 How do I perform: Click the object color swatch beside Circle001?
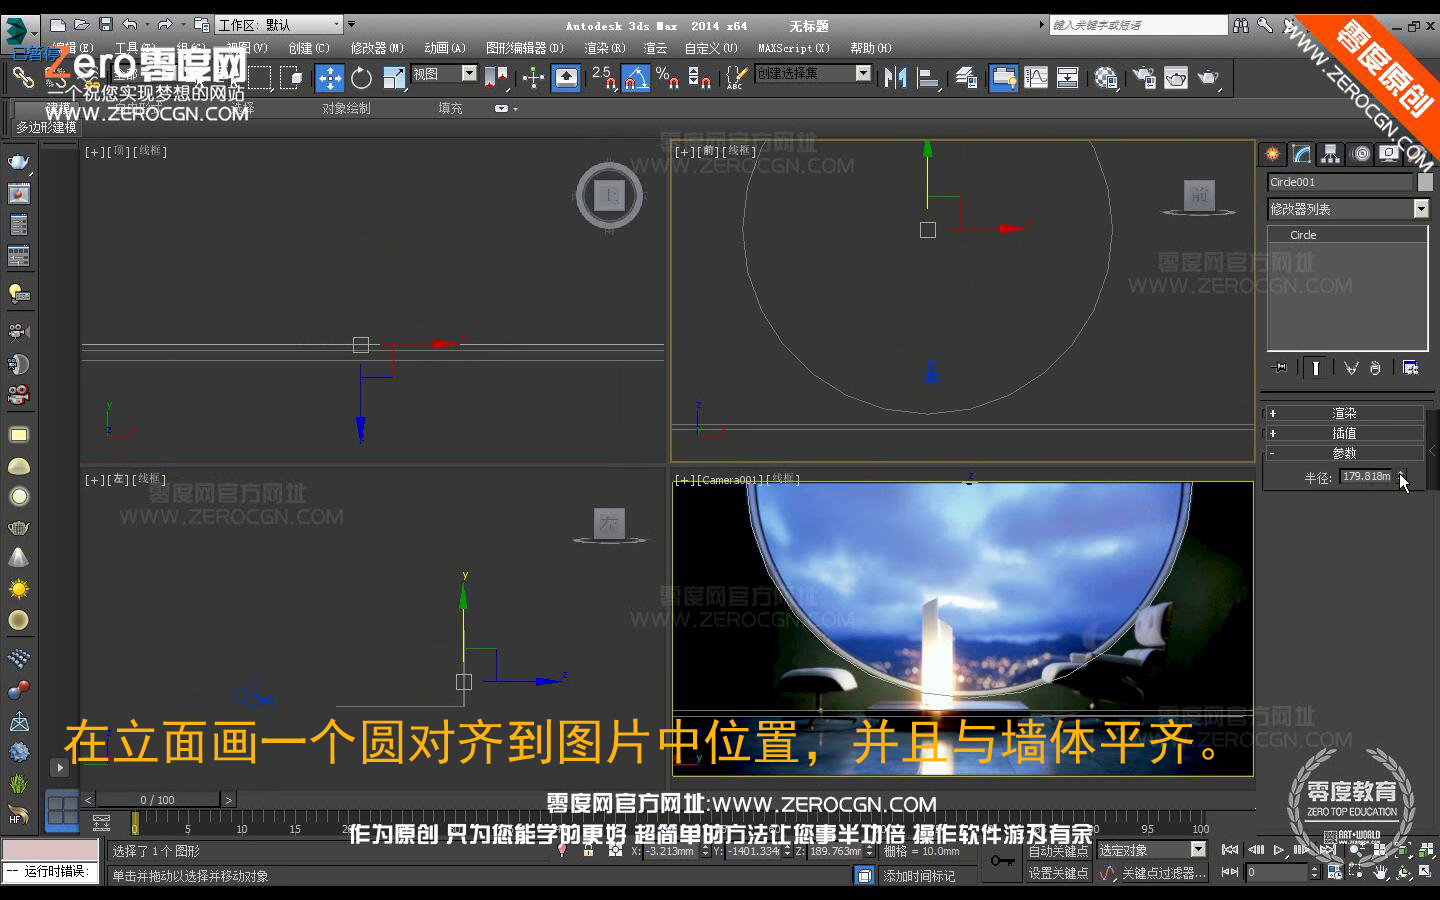pyautogui.click(x=1425, y=182)
